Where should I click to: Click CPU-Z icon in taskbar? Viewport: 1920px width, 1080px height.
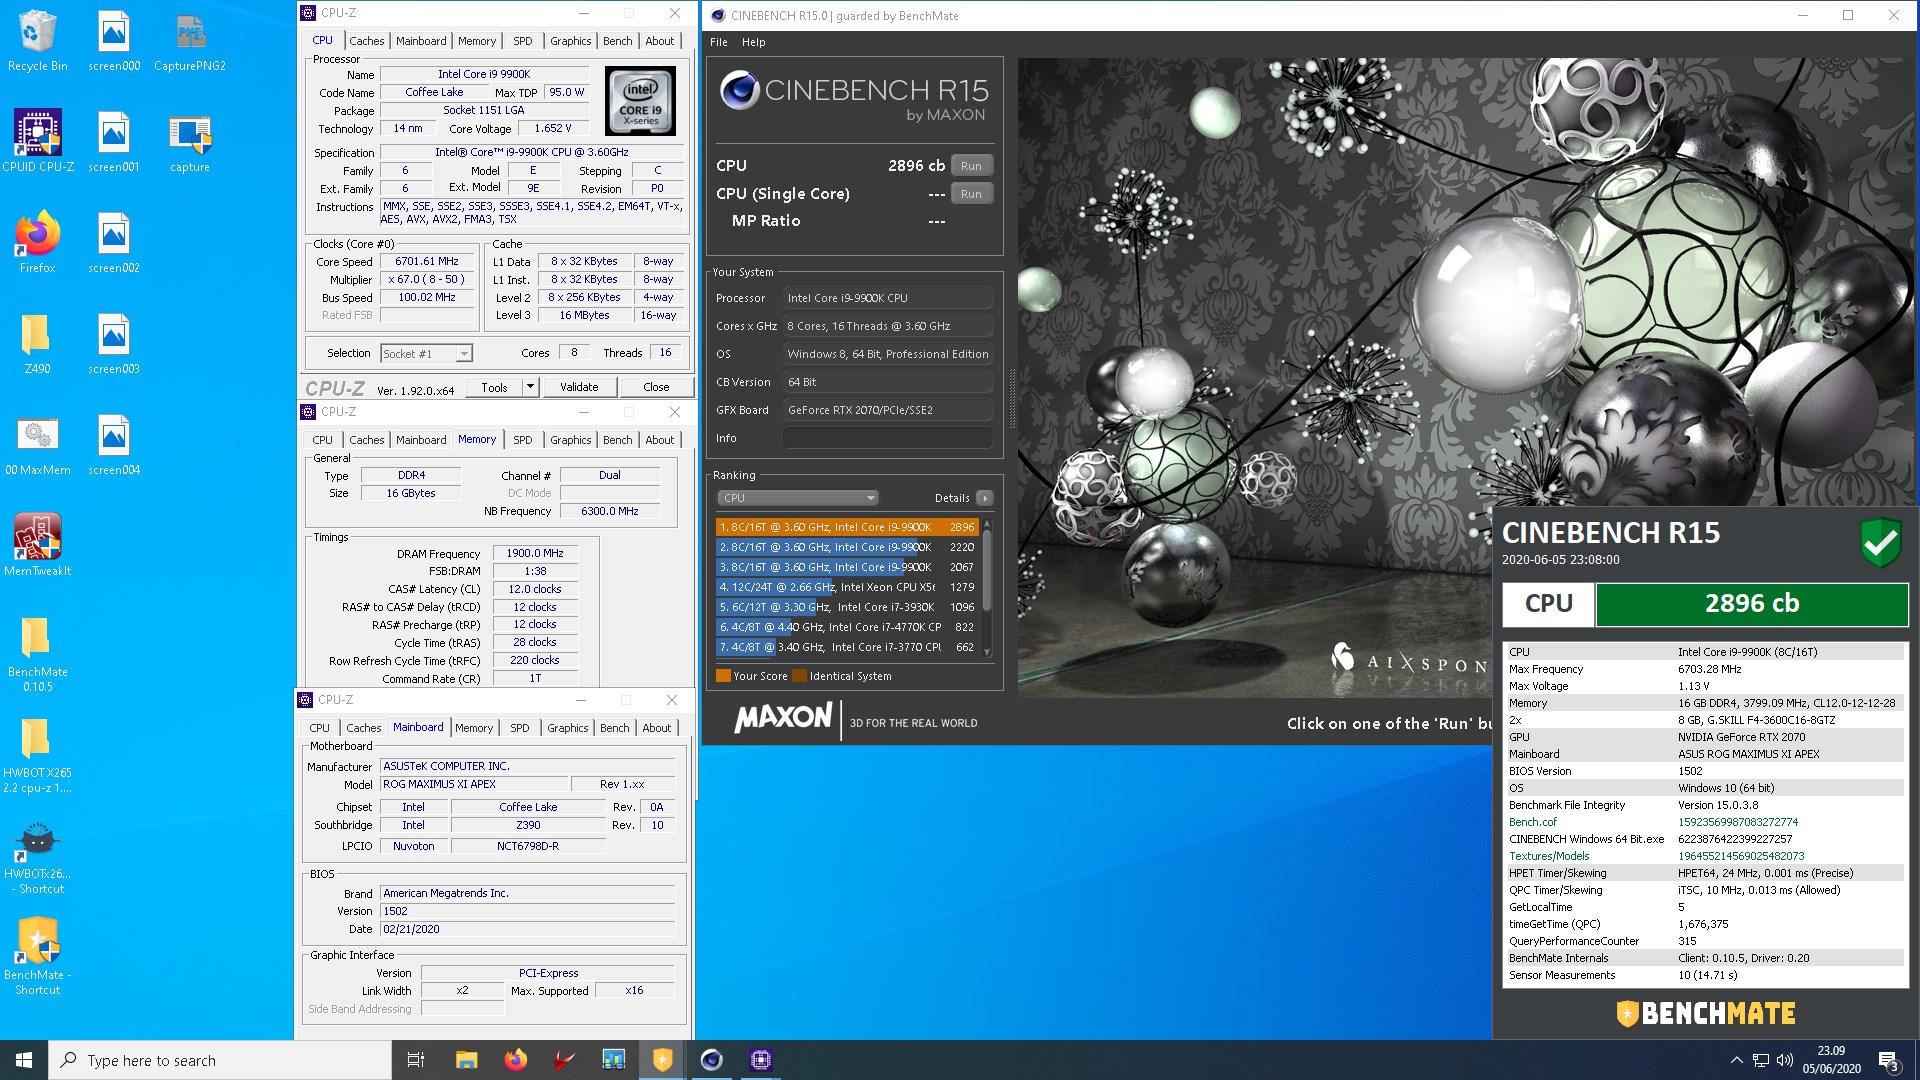760,1060
